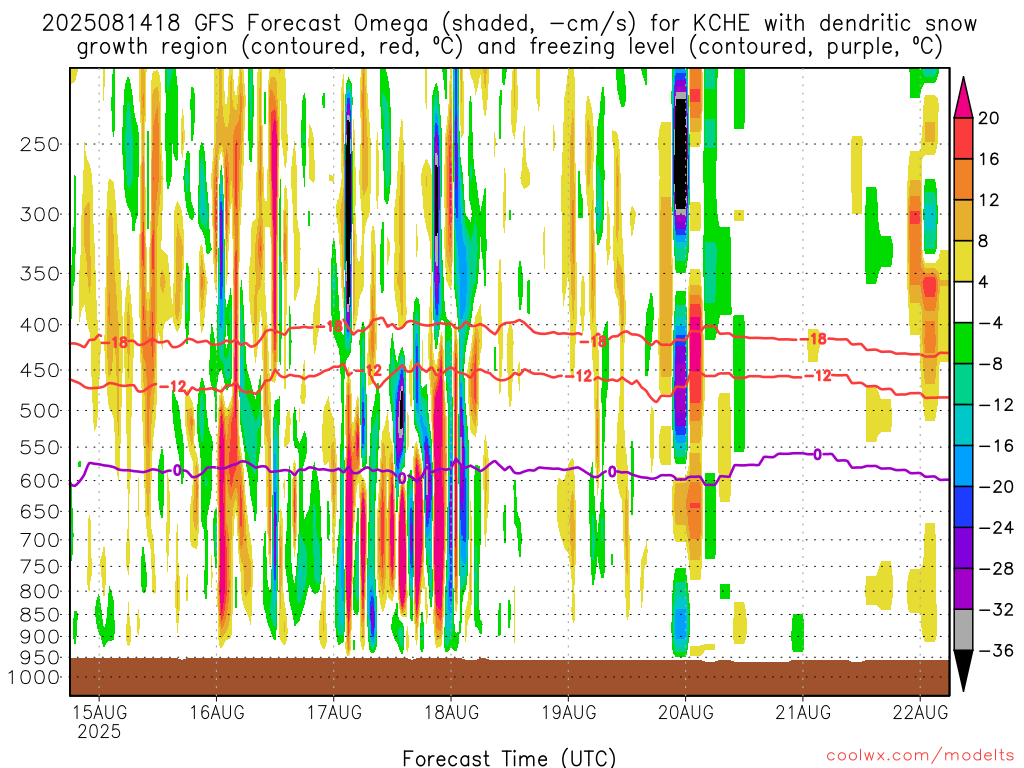Click the 18AUG time axis label
This screenshot has width=1024, height=768.
451,712
